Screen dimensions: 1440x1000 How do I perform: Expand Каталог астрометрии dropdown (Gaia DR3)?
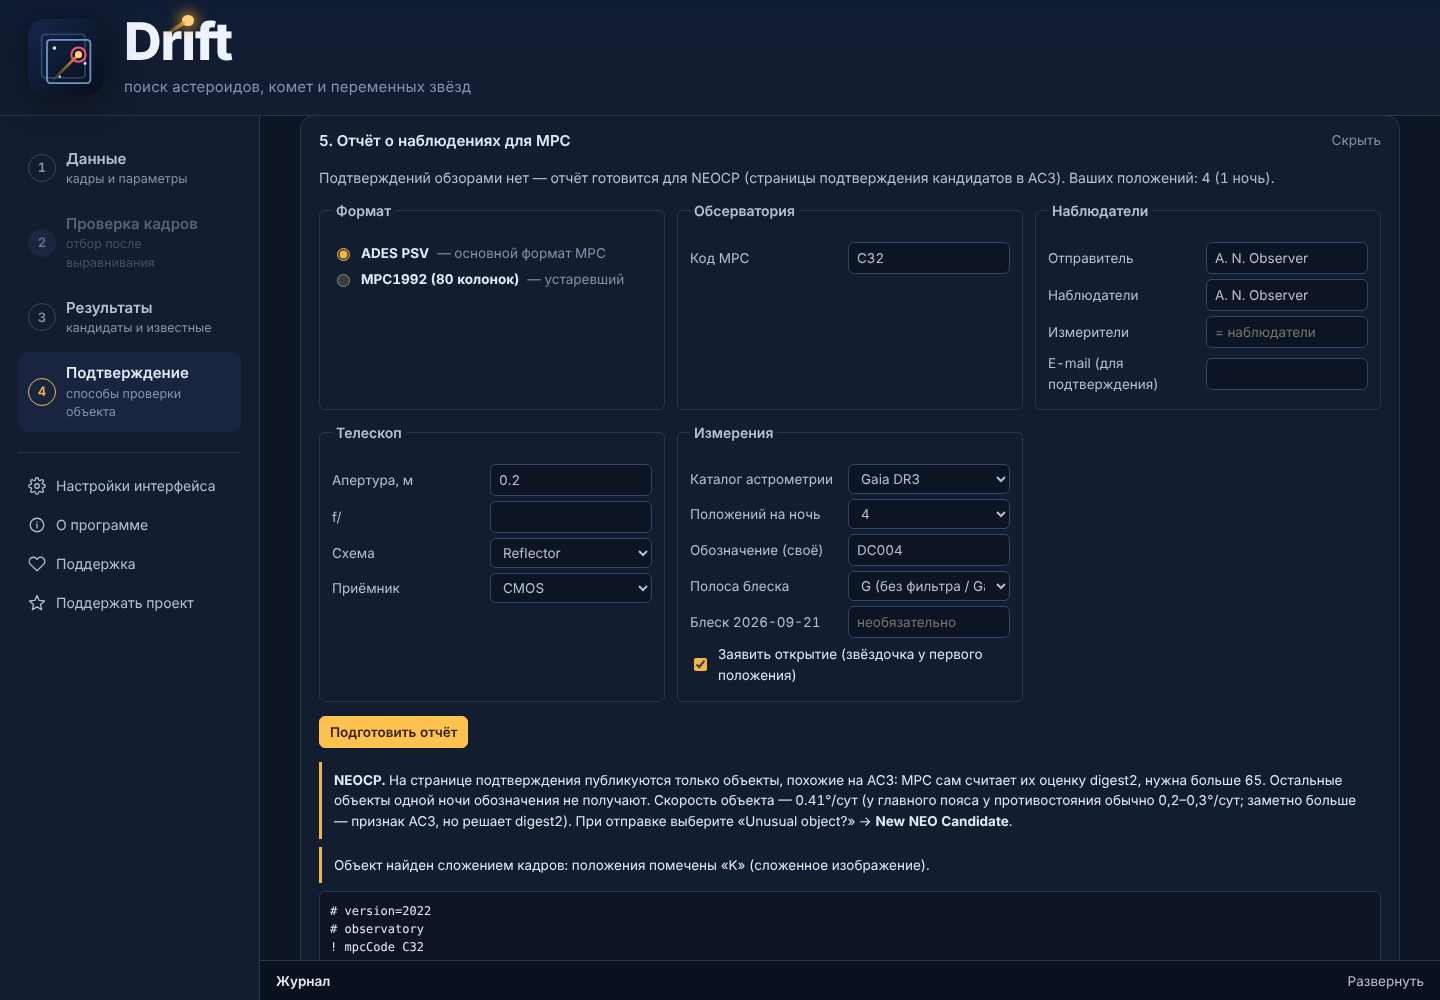[929, 479]
